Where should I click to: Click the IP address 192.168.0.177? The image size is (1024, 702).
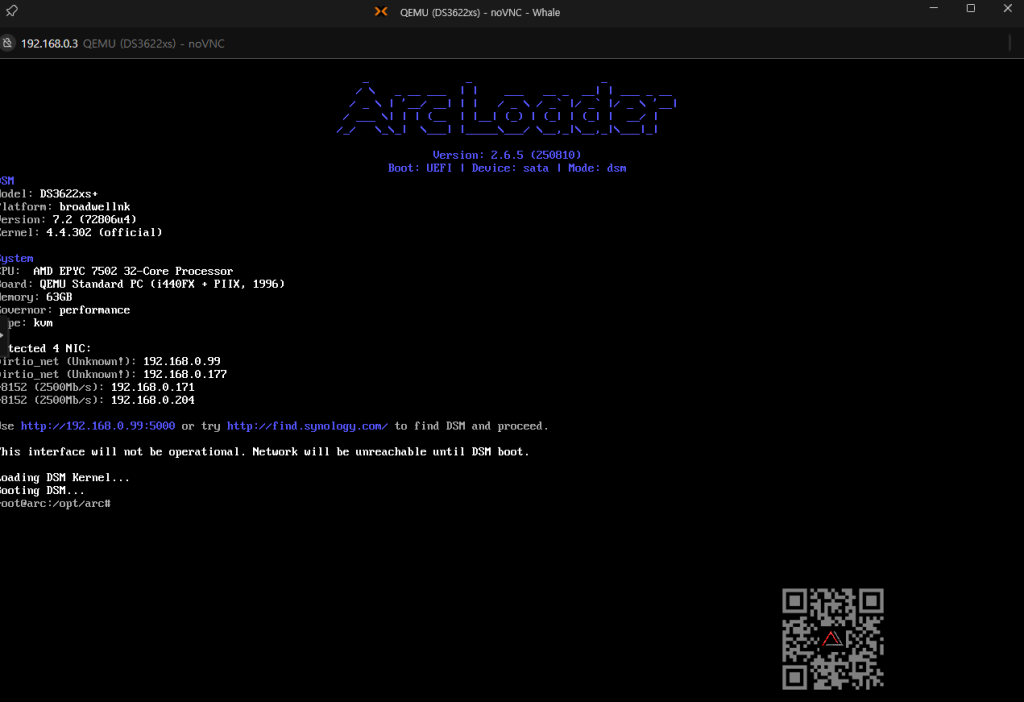pyautogui.click(x=184, y=374)
